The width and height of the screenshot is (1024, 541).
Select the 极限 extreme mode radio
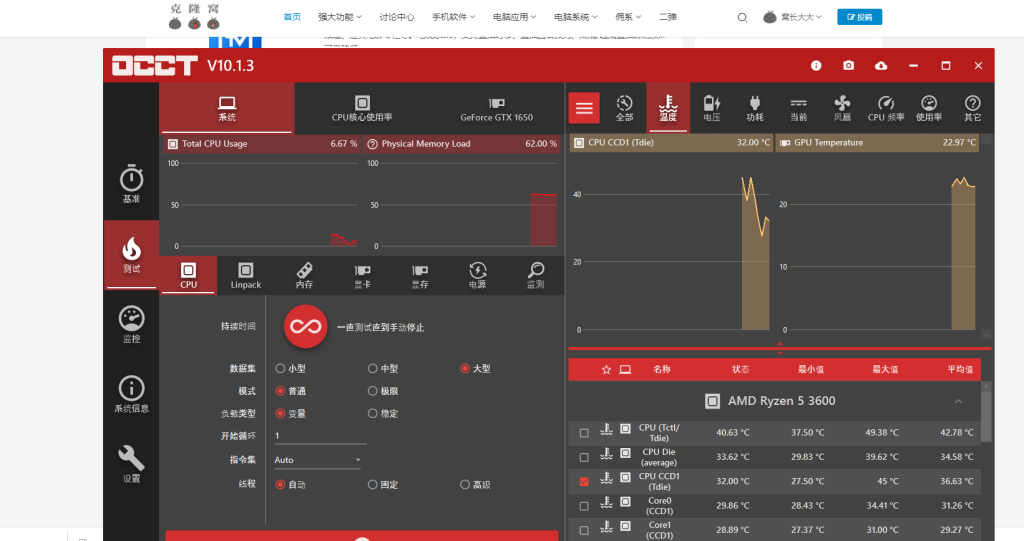372,391
